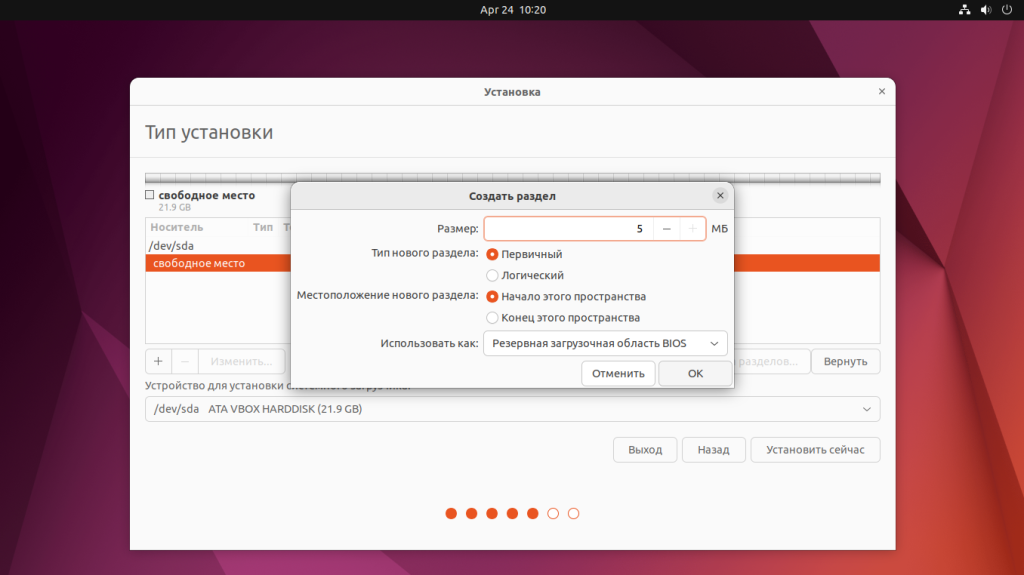Image resolution: width=1024 pixels, height=575 pixels.
Task: Close the Создать раздел dialog
Action: pos(720,196)
